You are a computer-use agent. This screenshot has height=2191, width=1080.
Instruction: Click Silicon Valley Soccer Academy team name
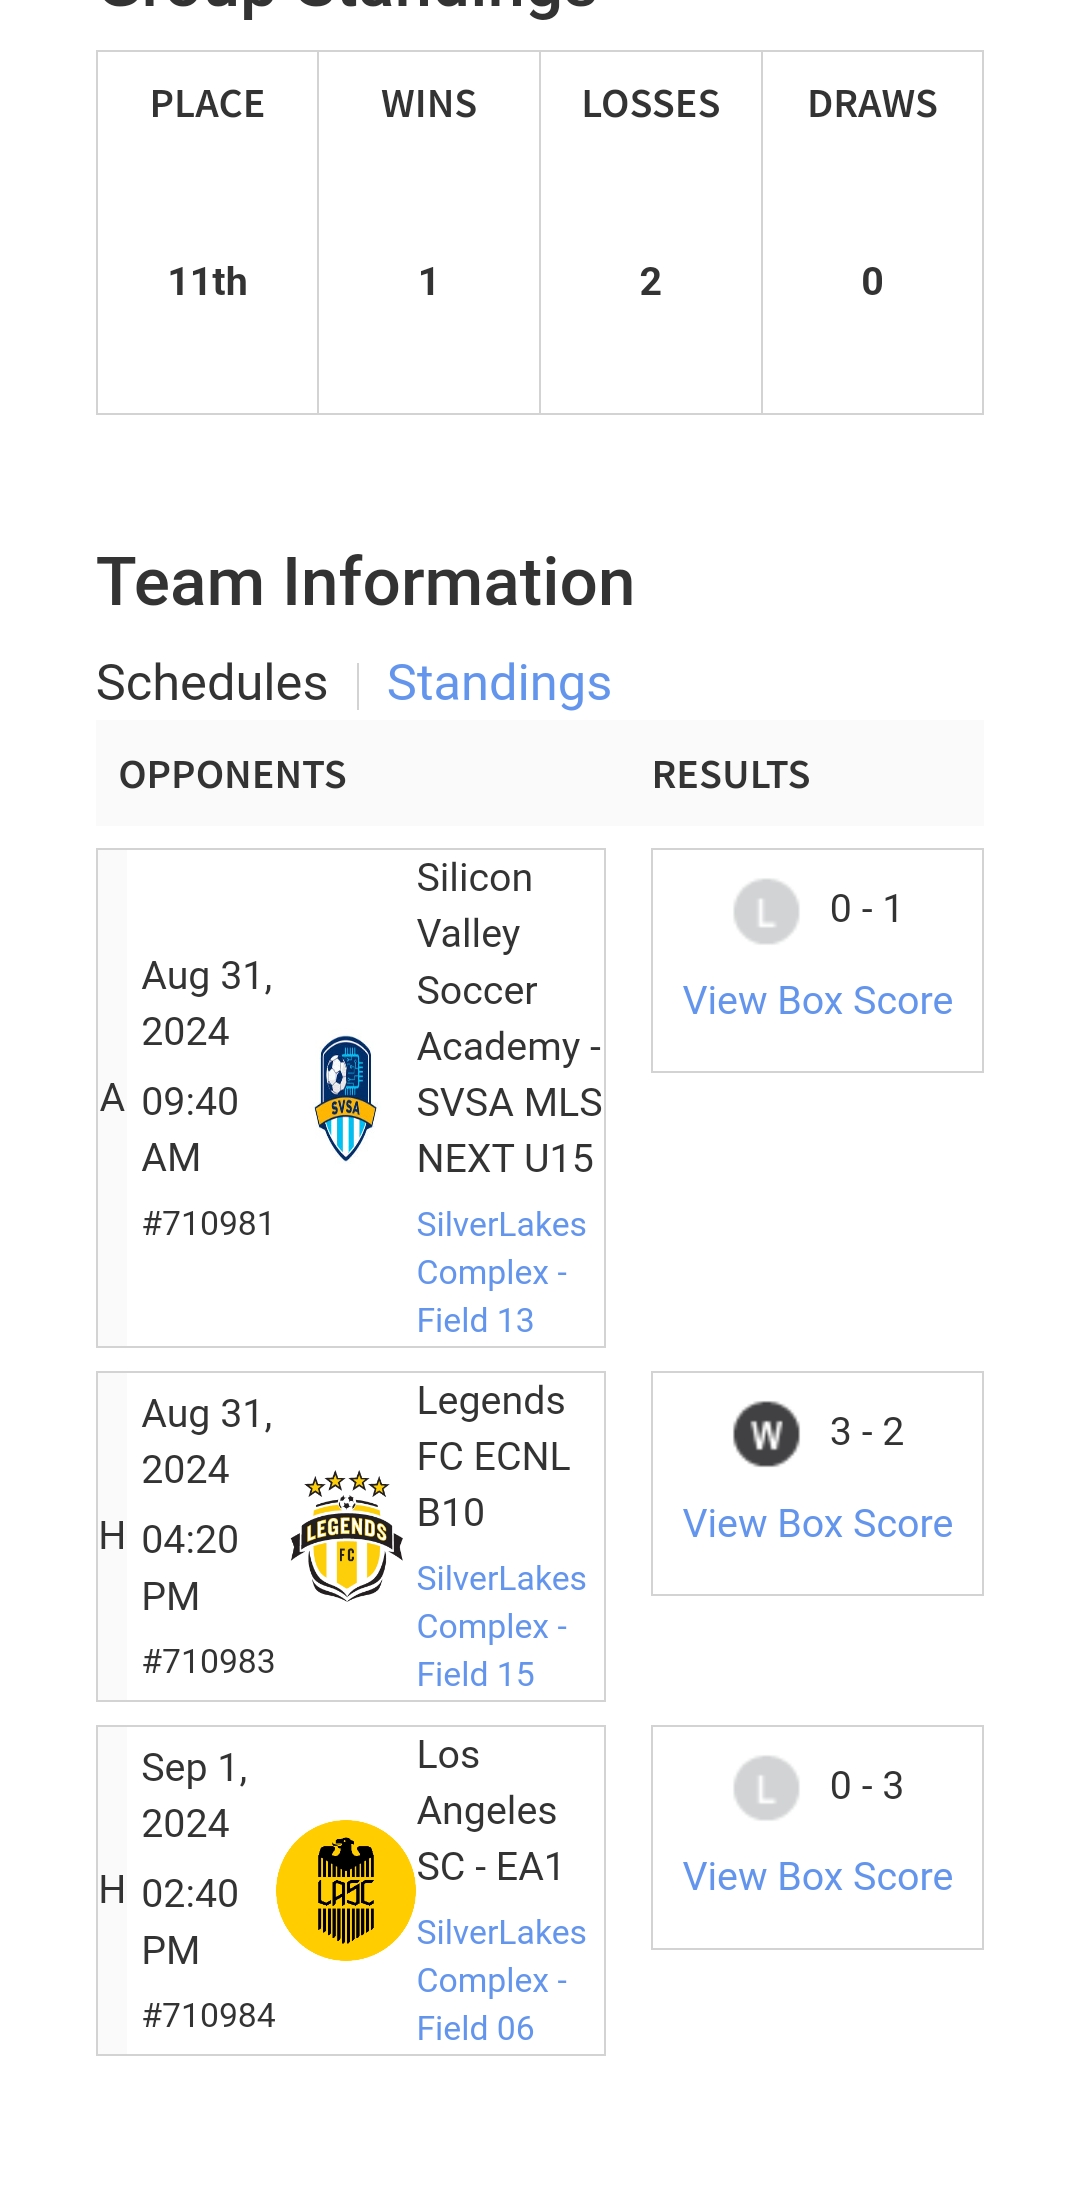point(508,1018)
